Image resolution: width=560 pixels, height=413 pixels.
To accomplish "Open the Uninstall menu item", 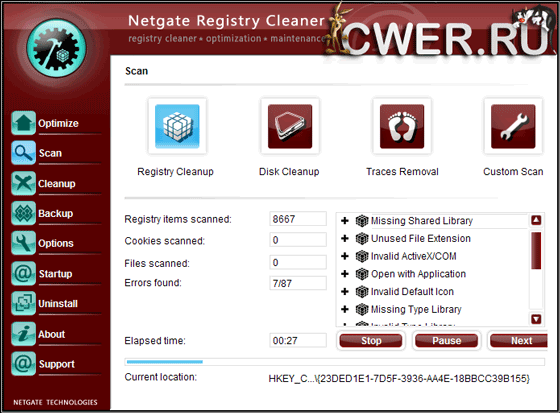I will pos(58,304).
